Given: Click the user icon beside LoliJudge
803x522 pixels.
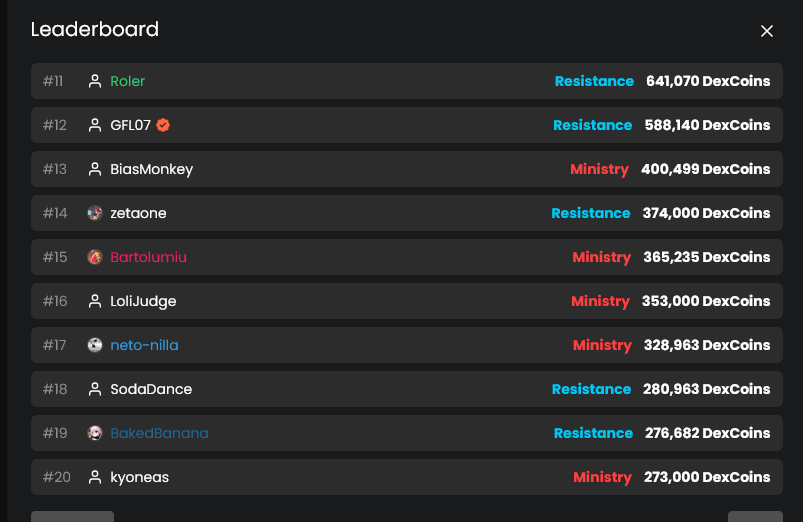Looking at the screenshot, I should (95, 301).
